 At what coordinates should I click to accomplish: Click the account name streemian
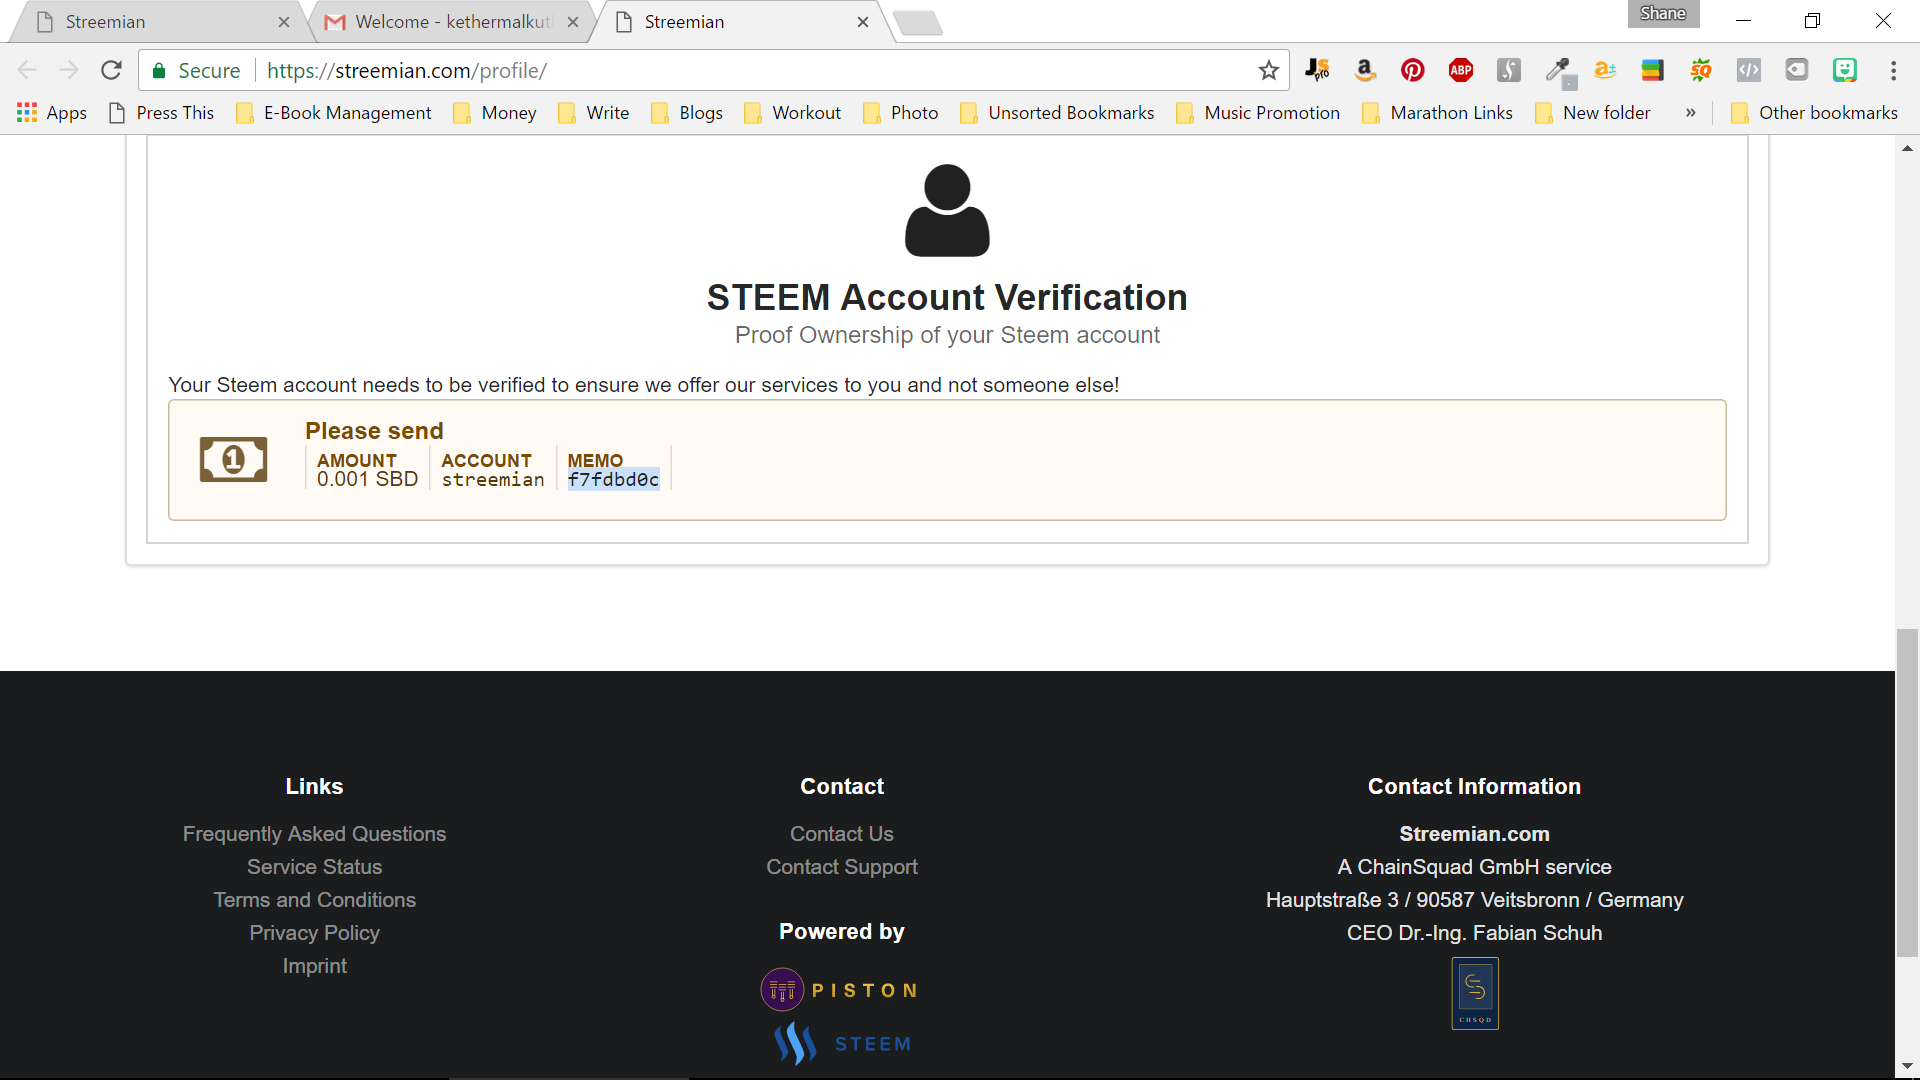(493, 480)
